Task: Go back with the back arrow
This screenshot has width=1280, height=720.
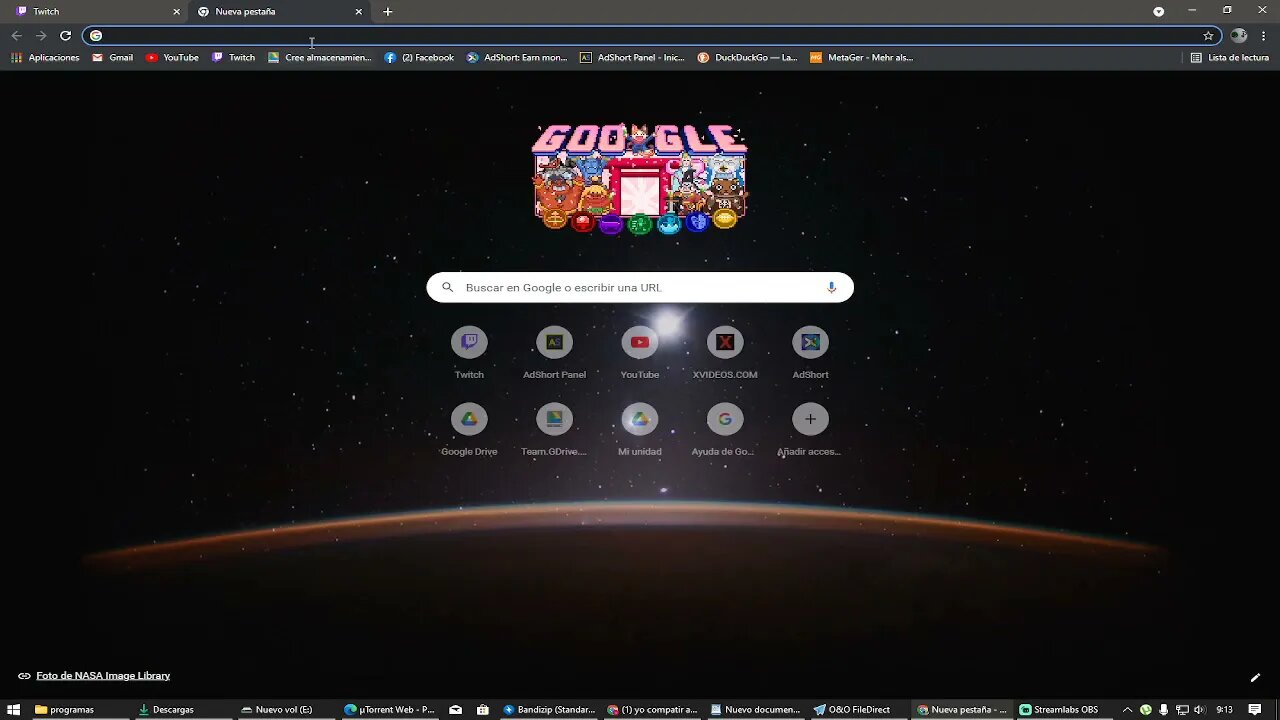Action: 16,35
